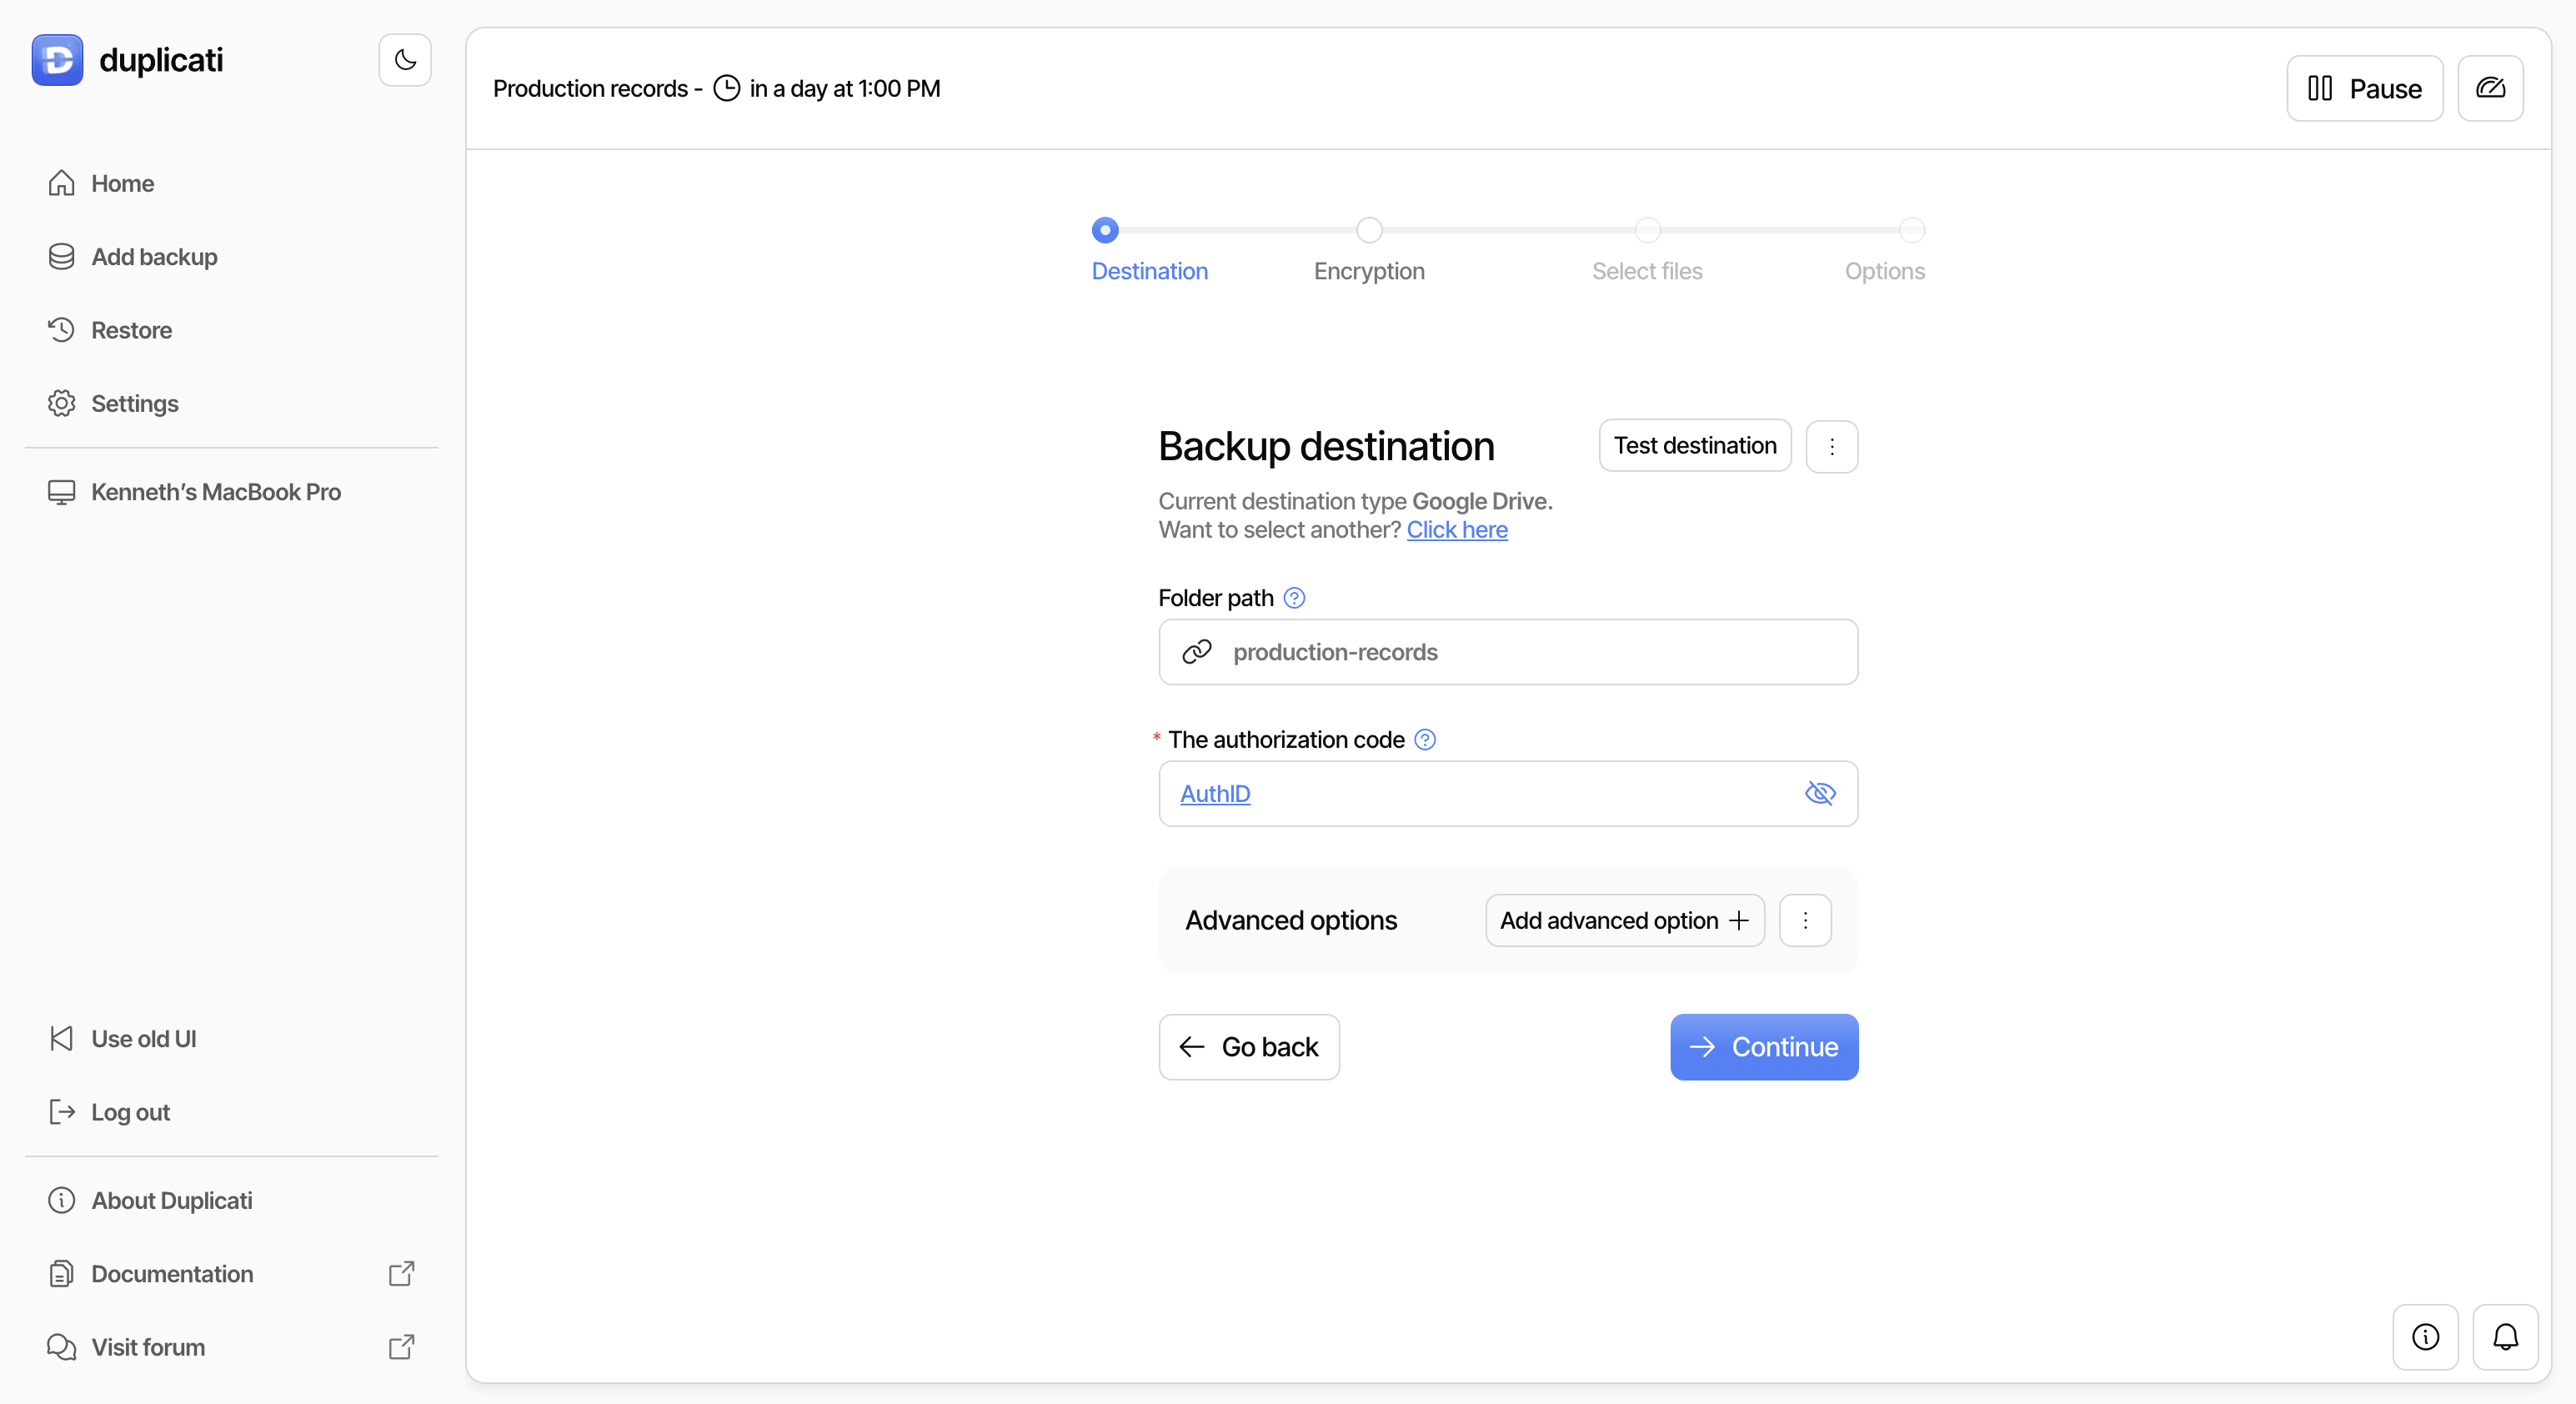Image resolution: width=2576 pixels, height=1404 pixels.
Task: Jump to Encryption step on progress bar
Action: point(1368,231)
